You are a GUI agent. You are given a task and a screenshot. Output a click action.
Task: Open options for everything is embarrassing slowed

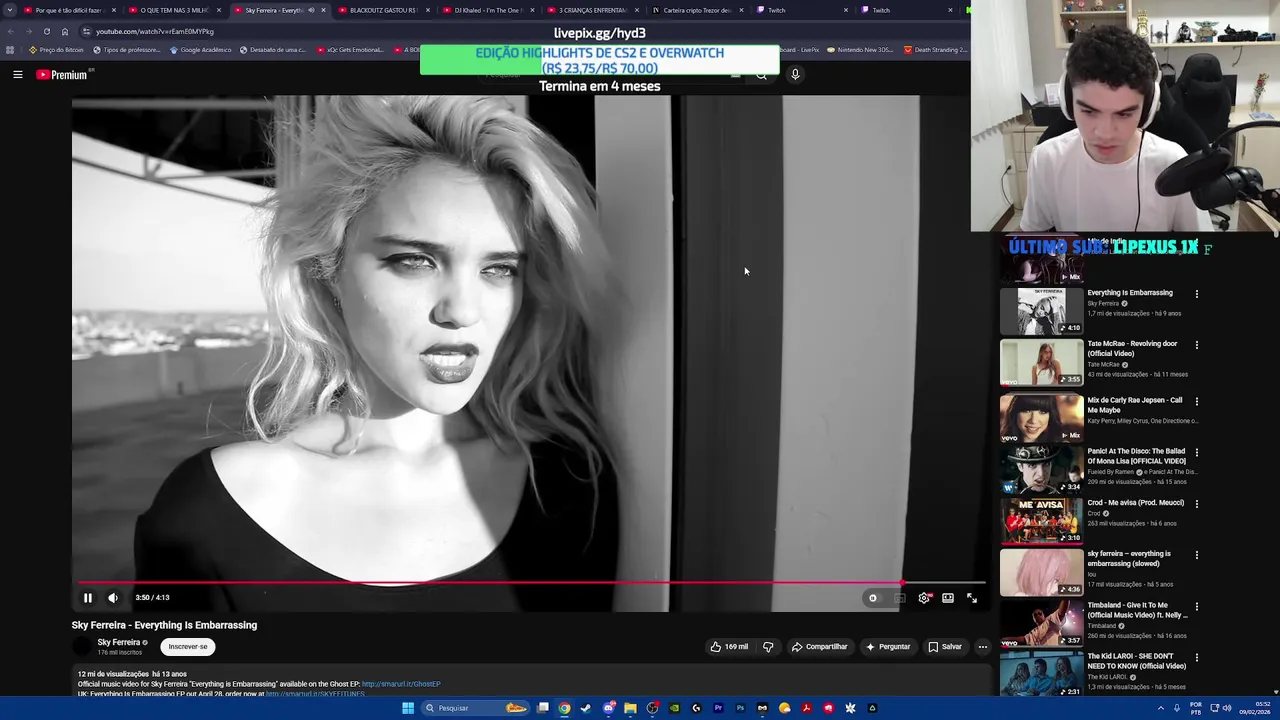1197,555
